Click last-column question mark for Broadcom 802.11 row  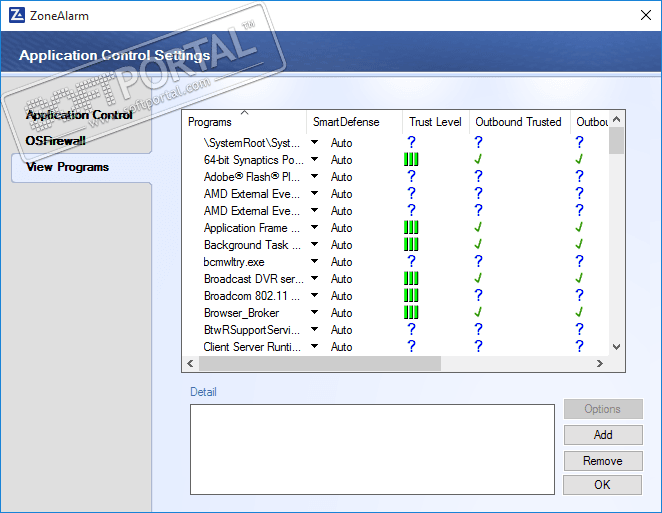point(579,296)
